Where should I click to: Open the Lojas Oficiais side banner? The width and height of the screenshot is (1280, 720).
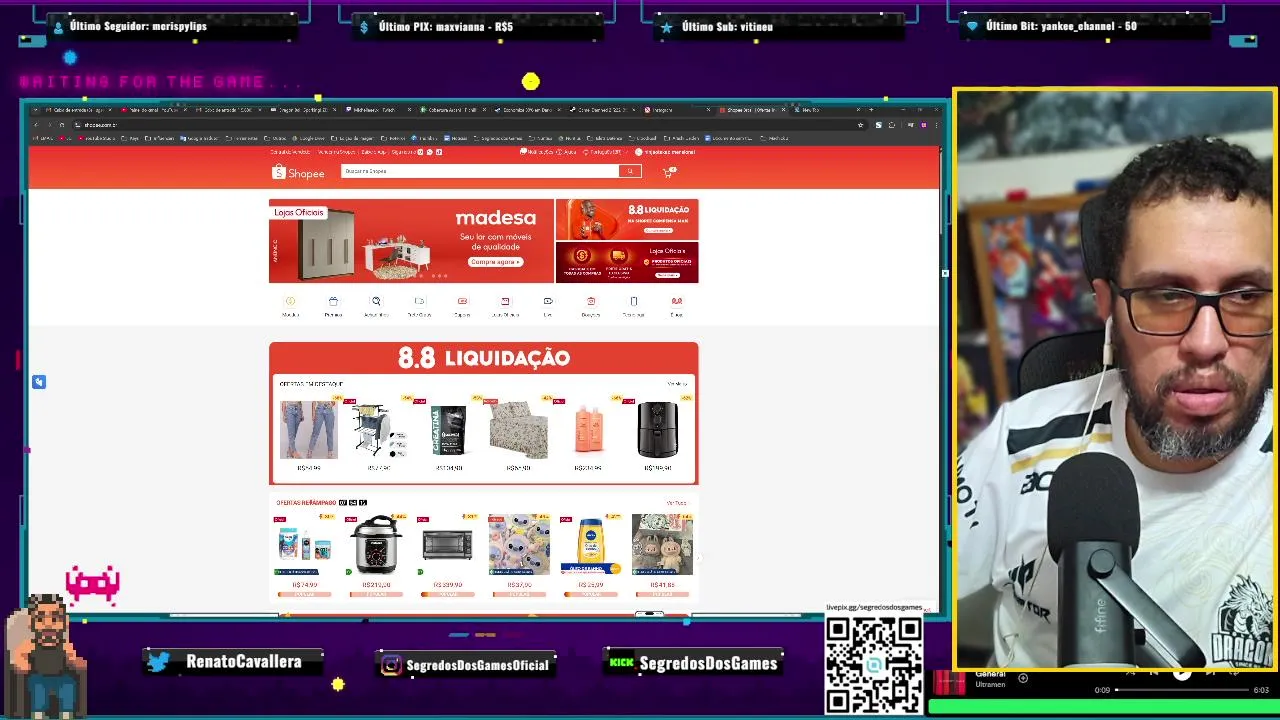point(627,263)
